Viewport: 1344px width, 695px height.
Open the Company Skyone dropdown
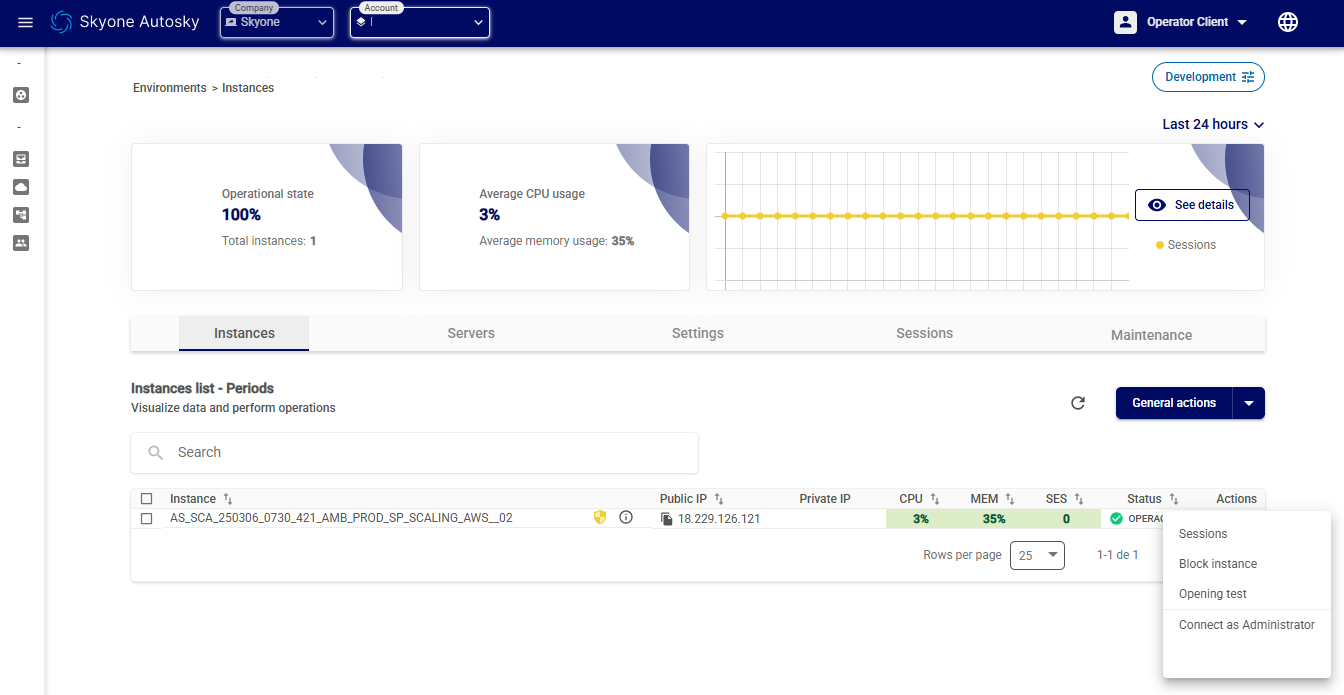click(x=277, y=22)
